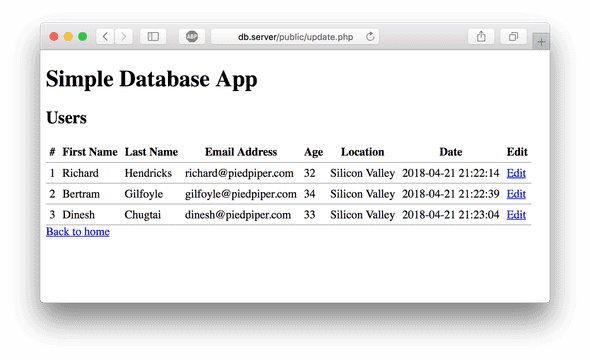The height and width of the screenshot is (360, 590).
Task: Select the first name Dinesh
Action: [79, 214]
